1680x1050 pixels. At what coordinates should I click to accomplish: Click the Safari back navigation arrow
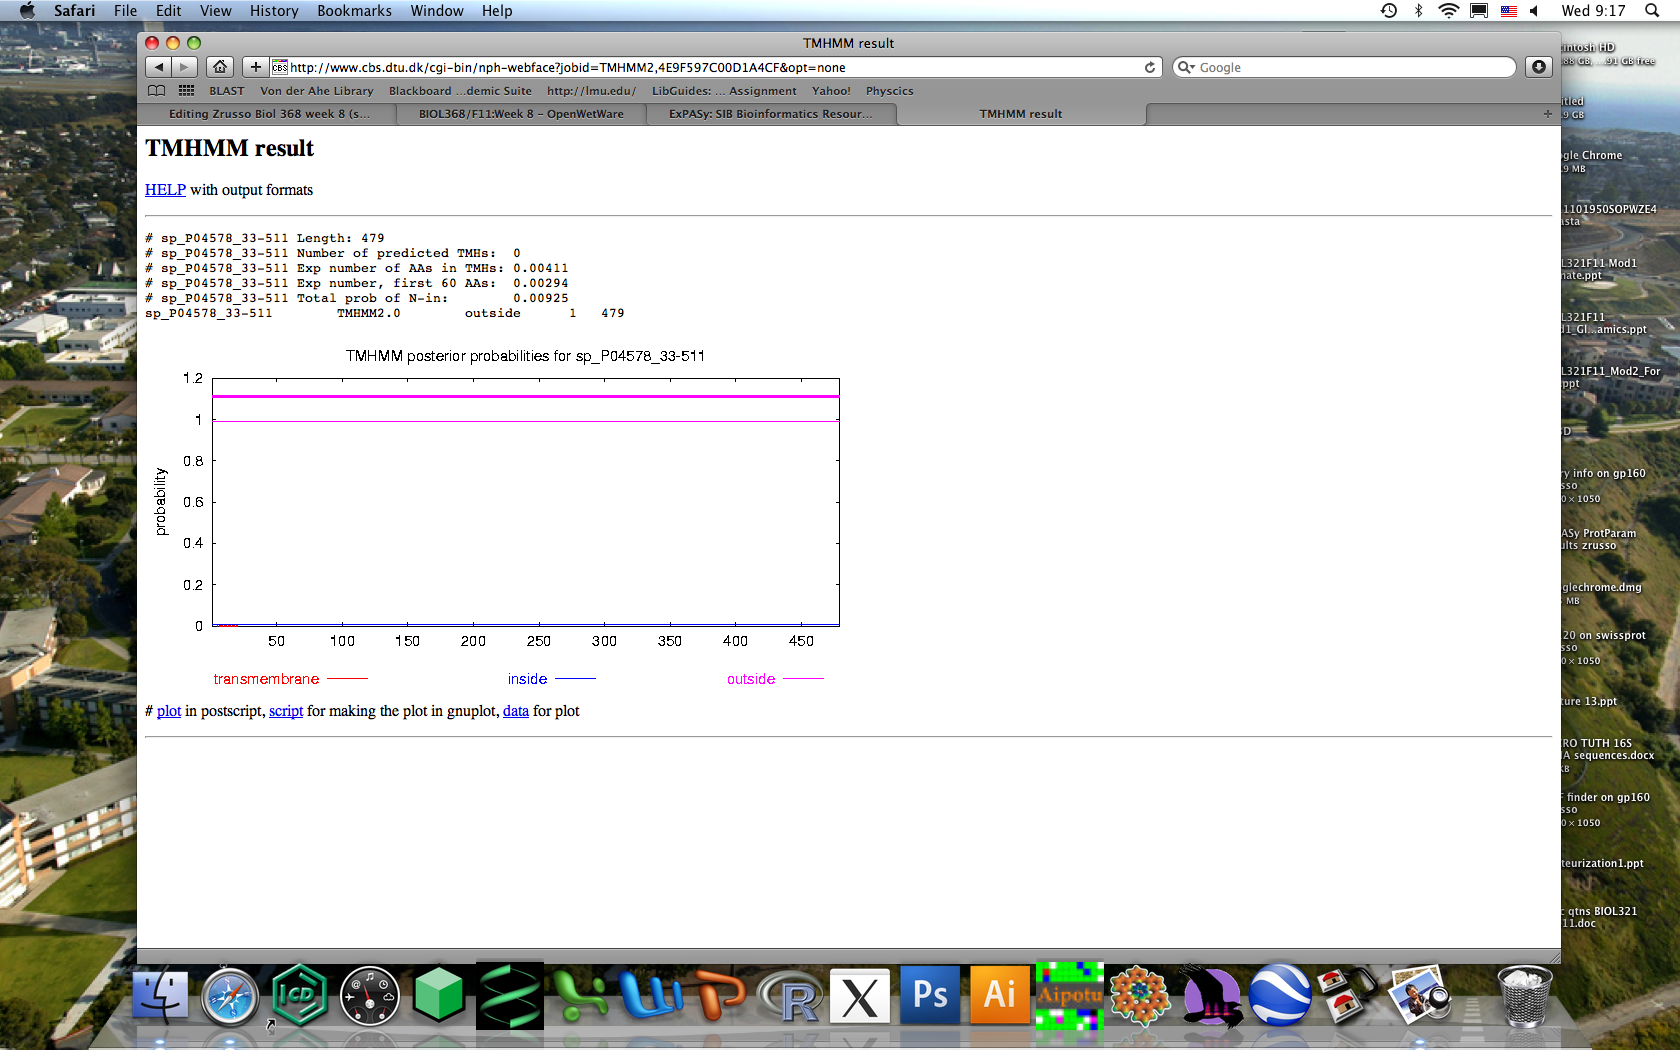[x=158, y=67]
